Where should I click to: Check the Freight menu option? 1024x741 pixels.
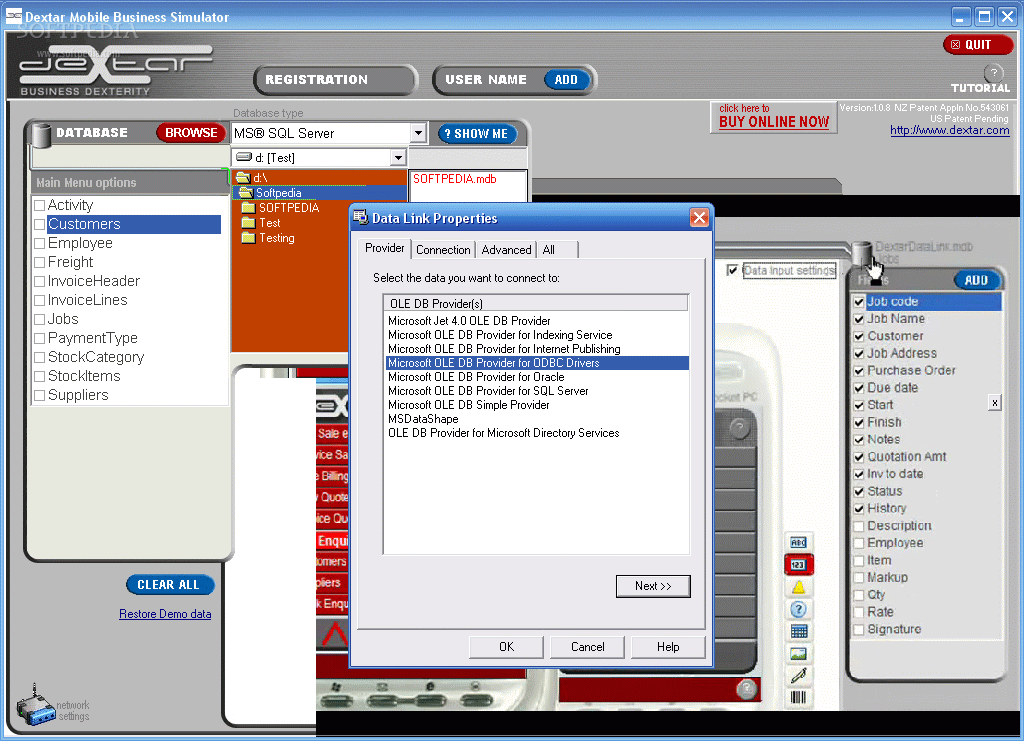39,262
